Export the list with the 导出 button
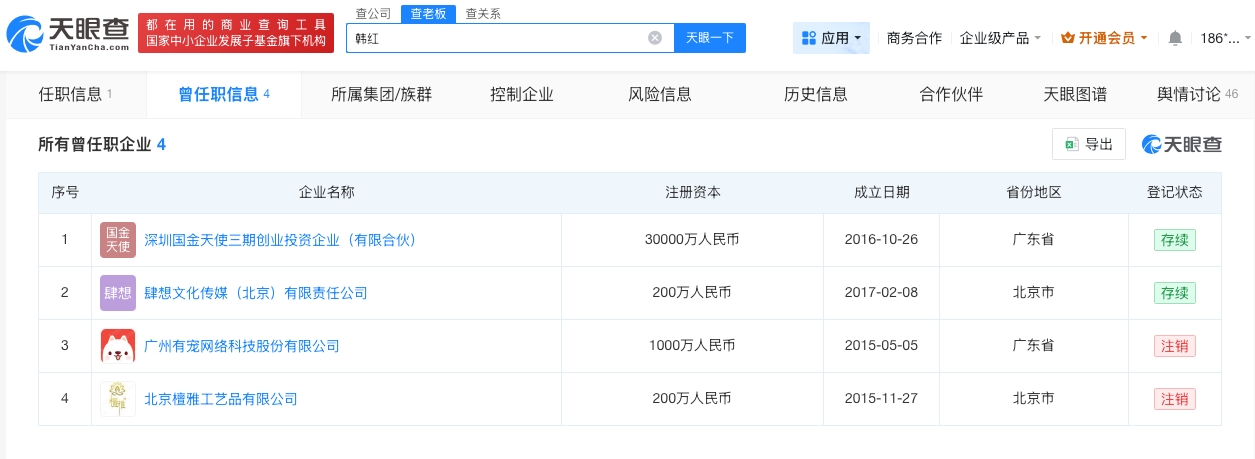The width and height of the screenshot is (1255, 459). [x=1089, y=144]
